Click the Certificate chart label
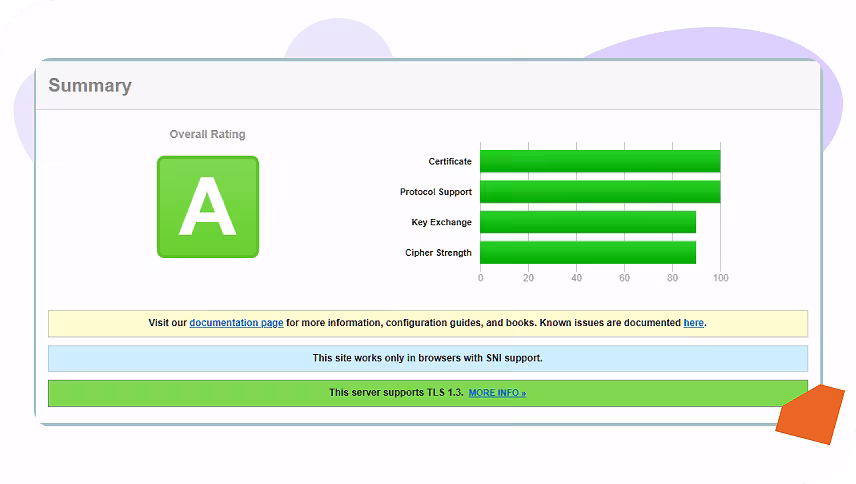Screen dimensions: 856x484 click(450, 161)
